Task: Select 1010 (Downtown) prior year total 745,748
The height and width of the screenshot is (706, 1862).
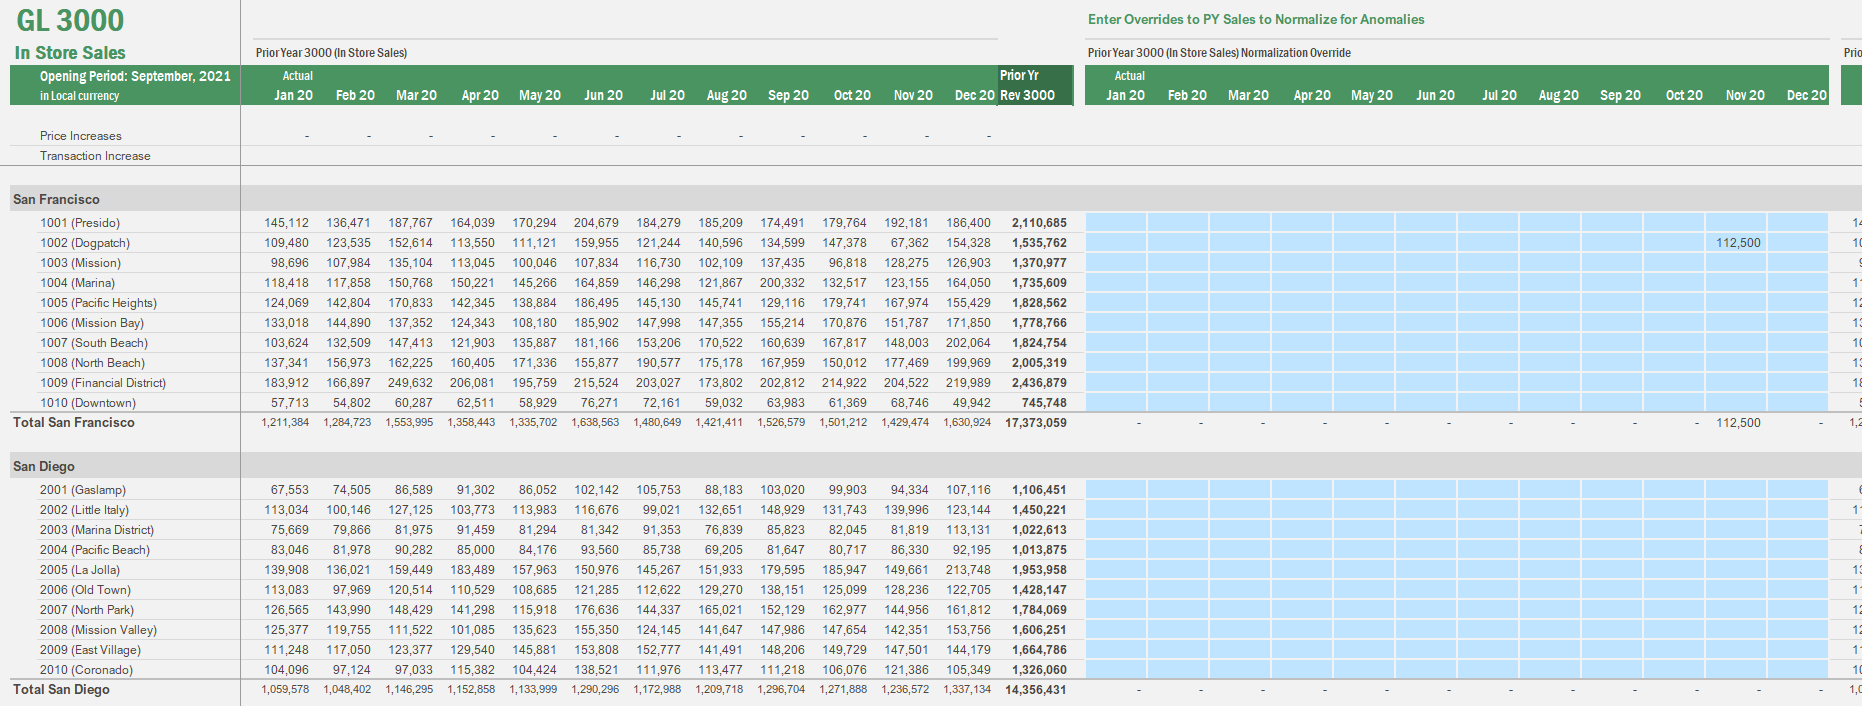Action: click(1043, 403)
